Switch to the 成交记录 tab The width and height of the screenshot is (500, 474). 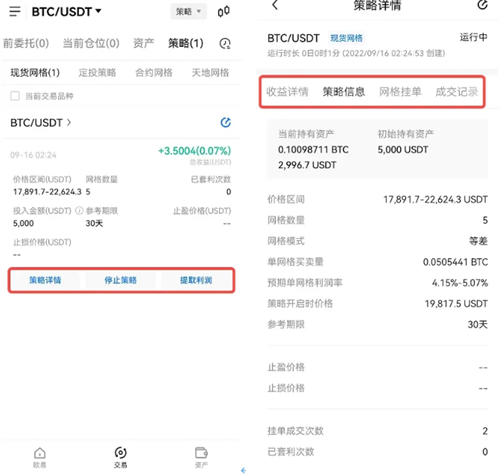[x=457, y=92]
